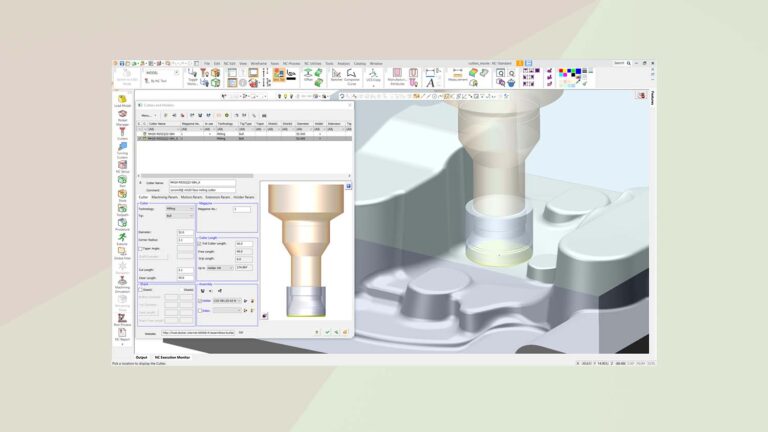Open the Analysis menu

[344, 64]
